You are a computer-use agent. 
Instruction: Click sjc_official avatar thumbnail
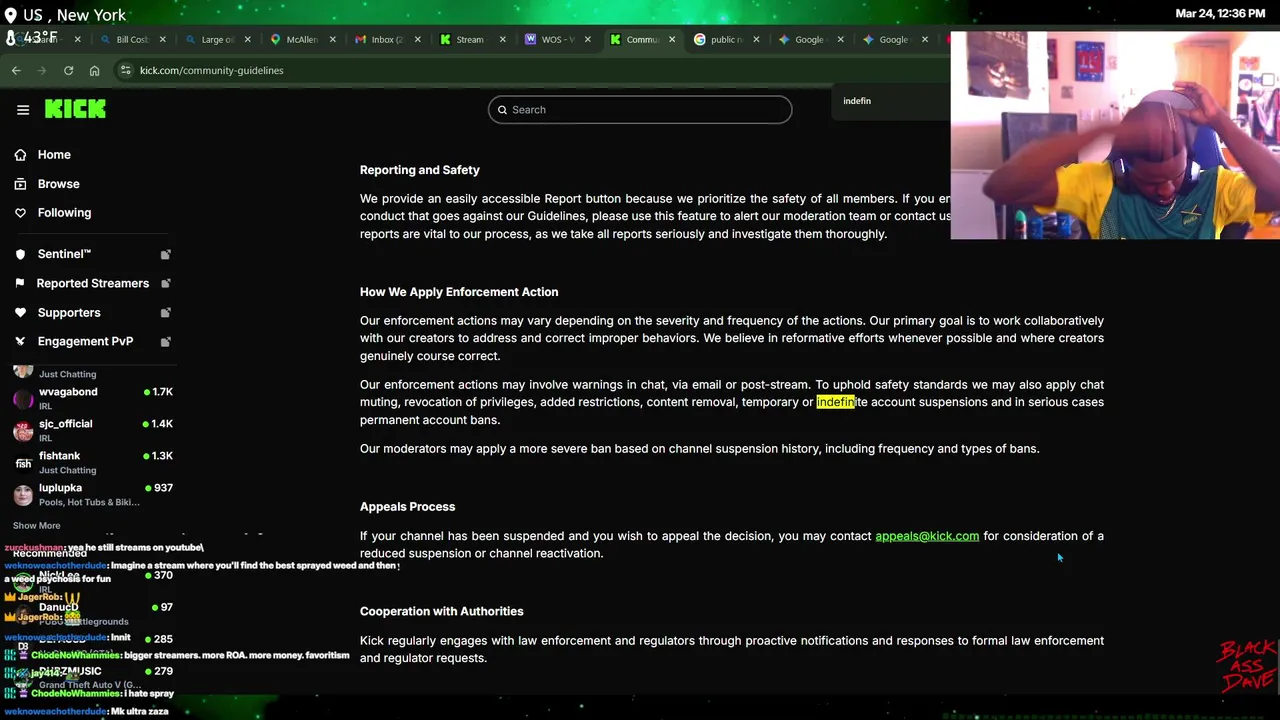[x=23, y=431]
